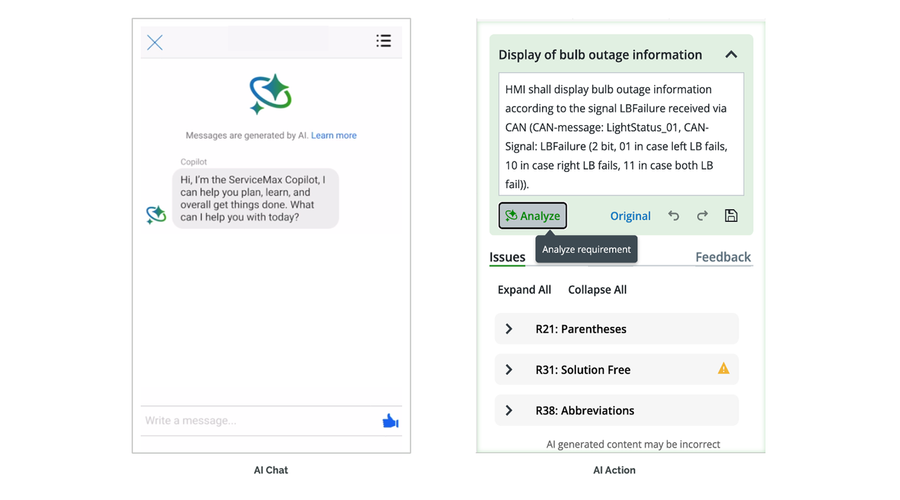This screenshot has height=500, width=900.
Task: Save requirement with floppy disk icon
Action: click(731, 216)
